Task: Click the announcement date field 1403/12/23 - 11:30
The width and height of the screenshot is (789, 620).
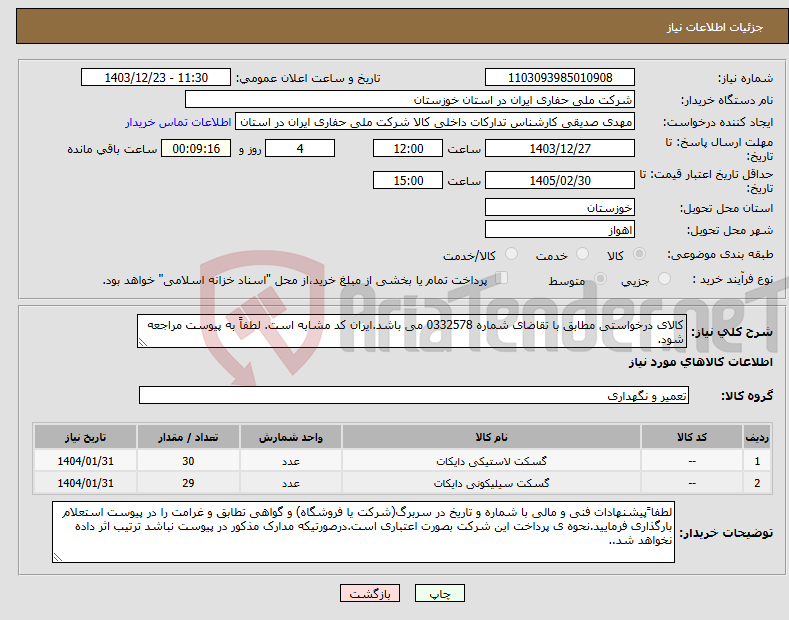Action: [155, 78]
